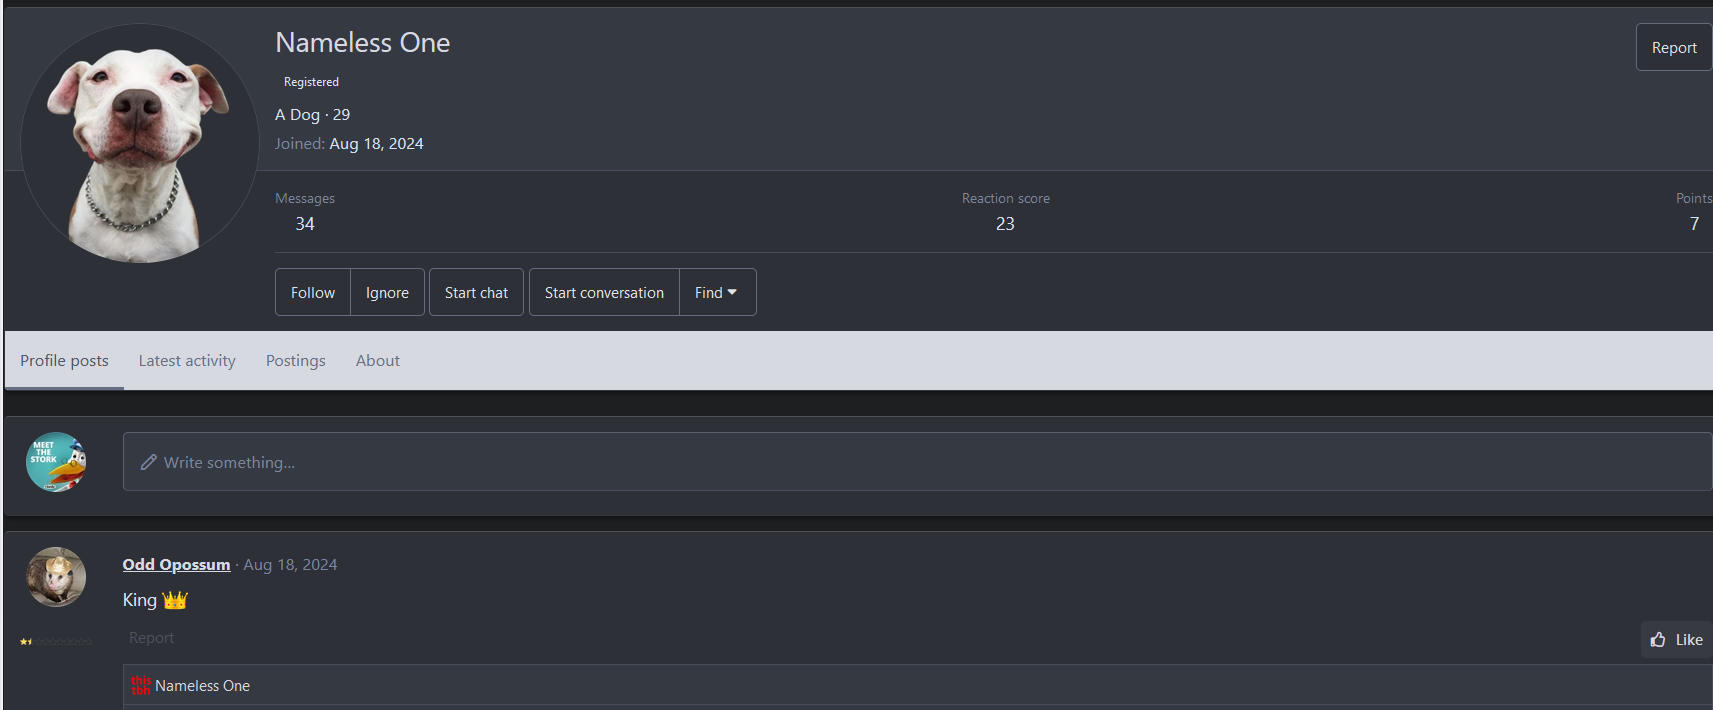The height and width of the screenshot is (710, 1713).
Task: Expand the Find dropdown menu
Action: [717, 292]
